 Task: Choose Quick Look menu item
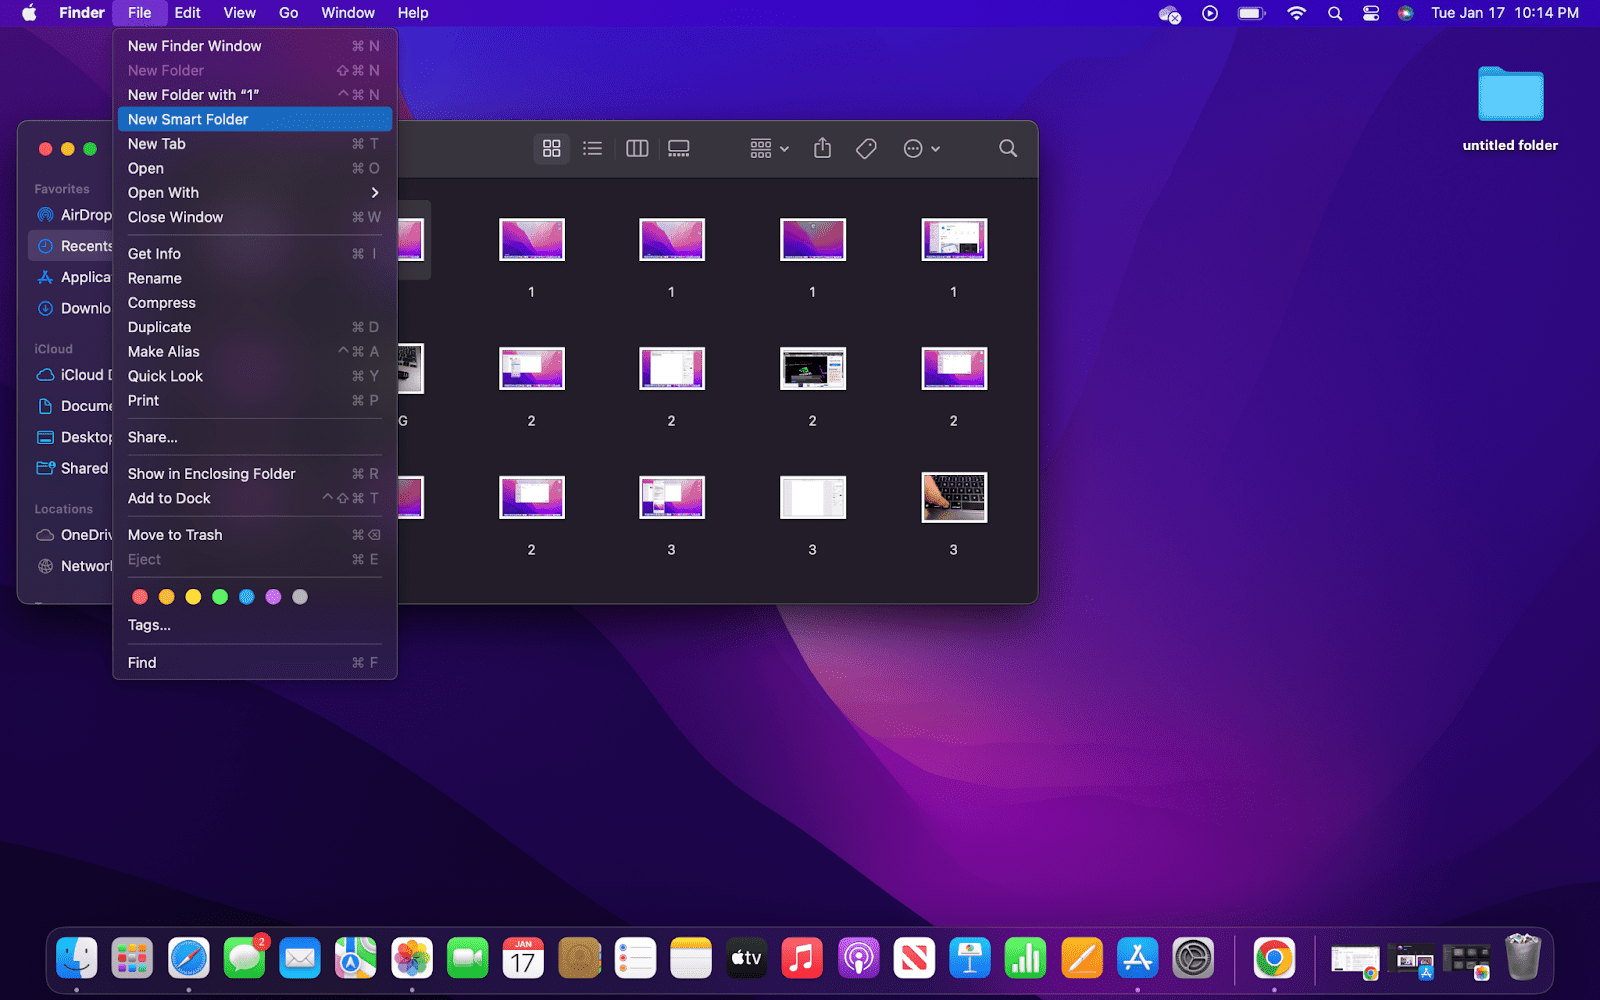(x=254, y=376)
